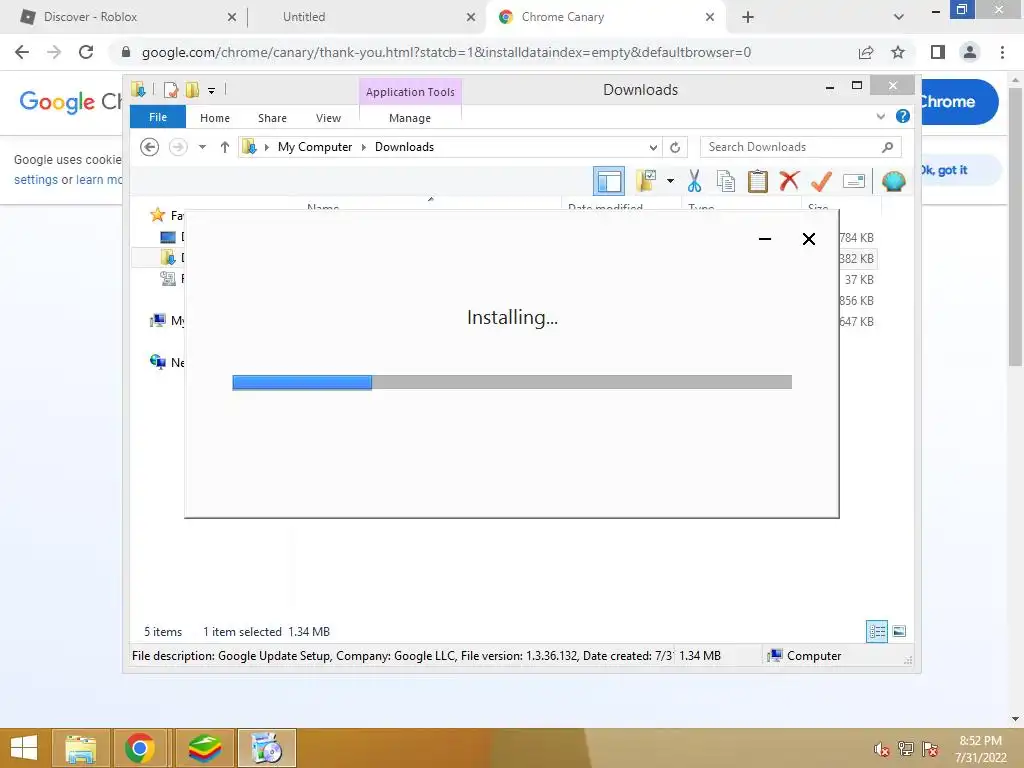The image size is (1024, 768).
Task: Click the blue installation progress bar
Action: pos(302,382)
